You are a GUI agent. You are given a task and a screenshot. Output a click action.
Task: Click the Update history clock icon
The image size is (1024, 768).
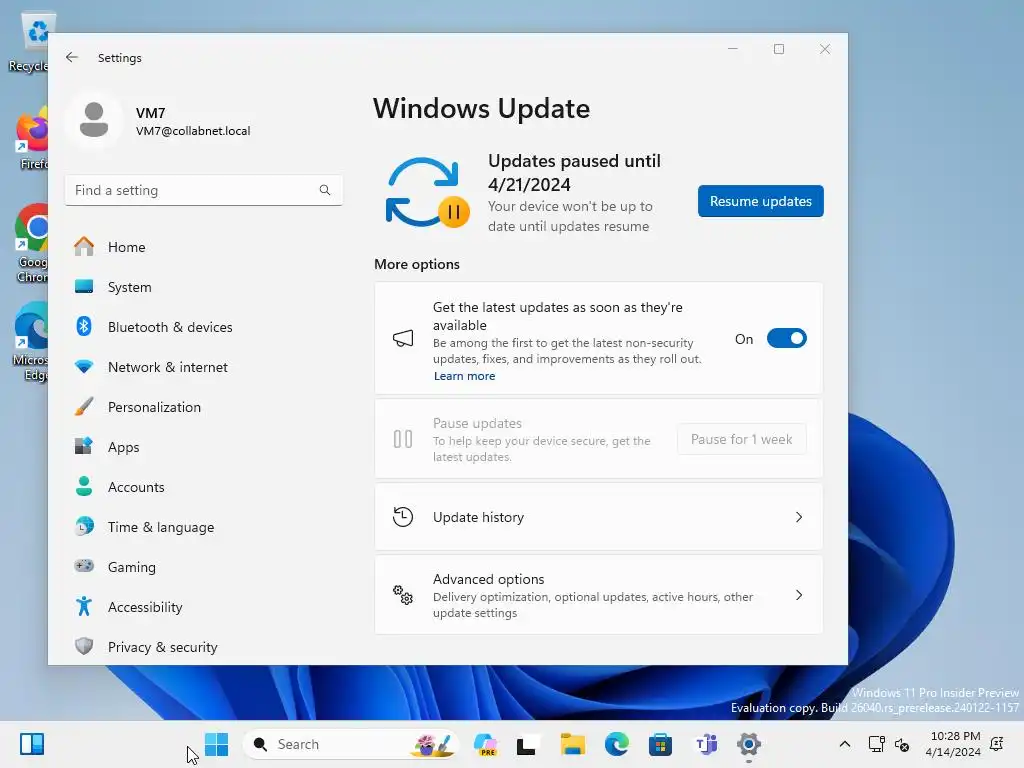click(x=403, y=517)
